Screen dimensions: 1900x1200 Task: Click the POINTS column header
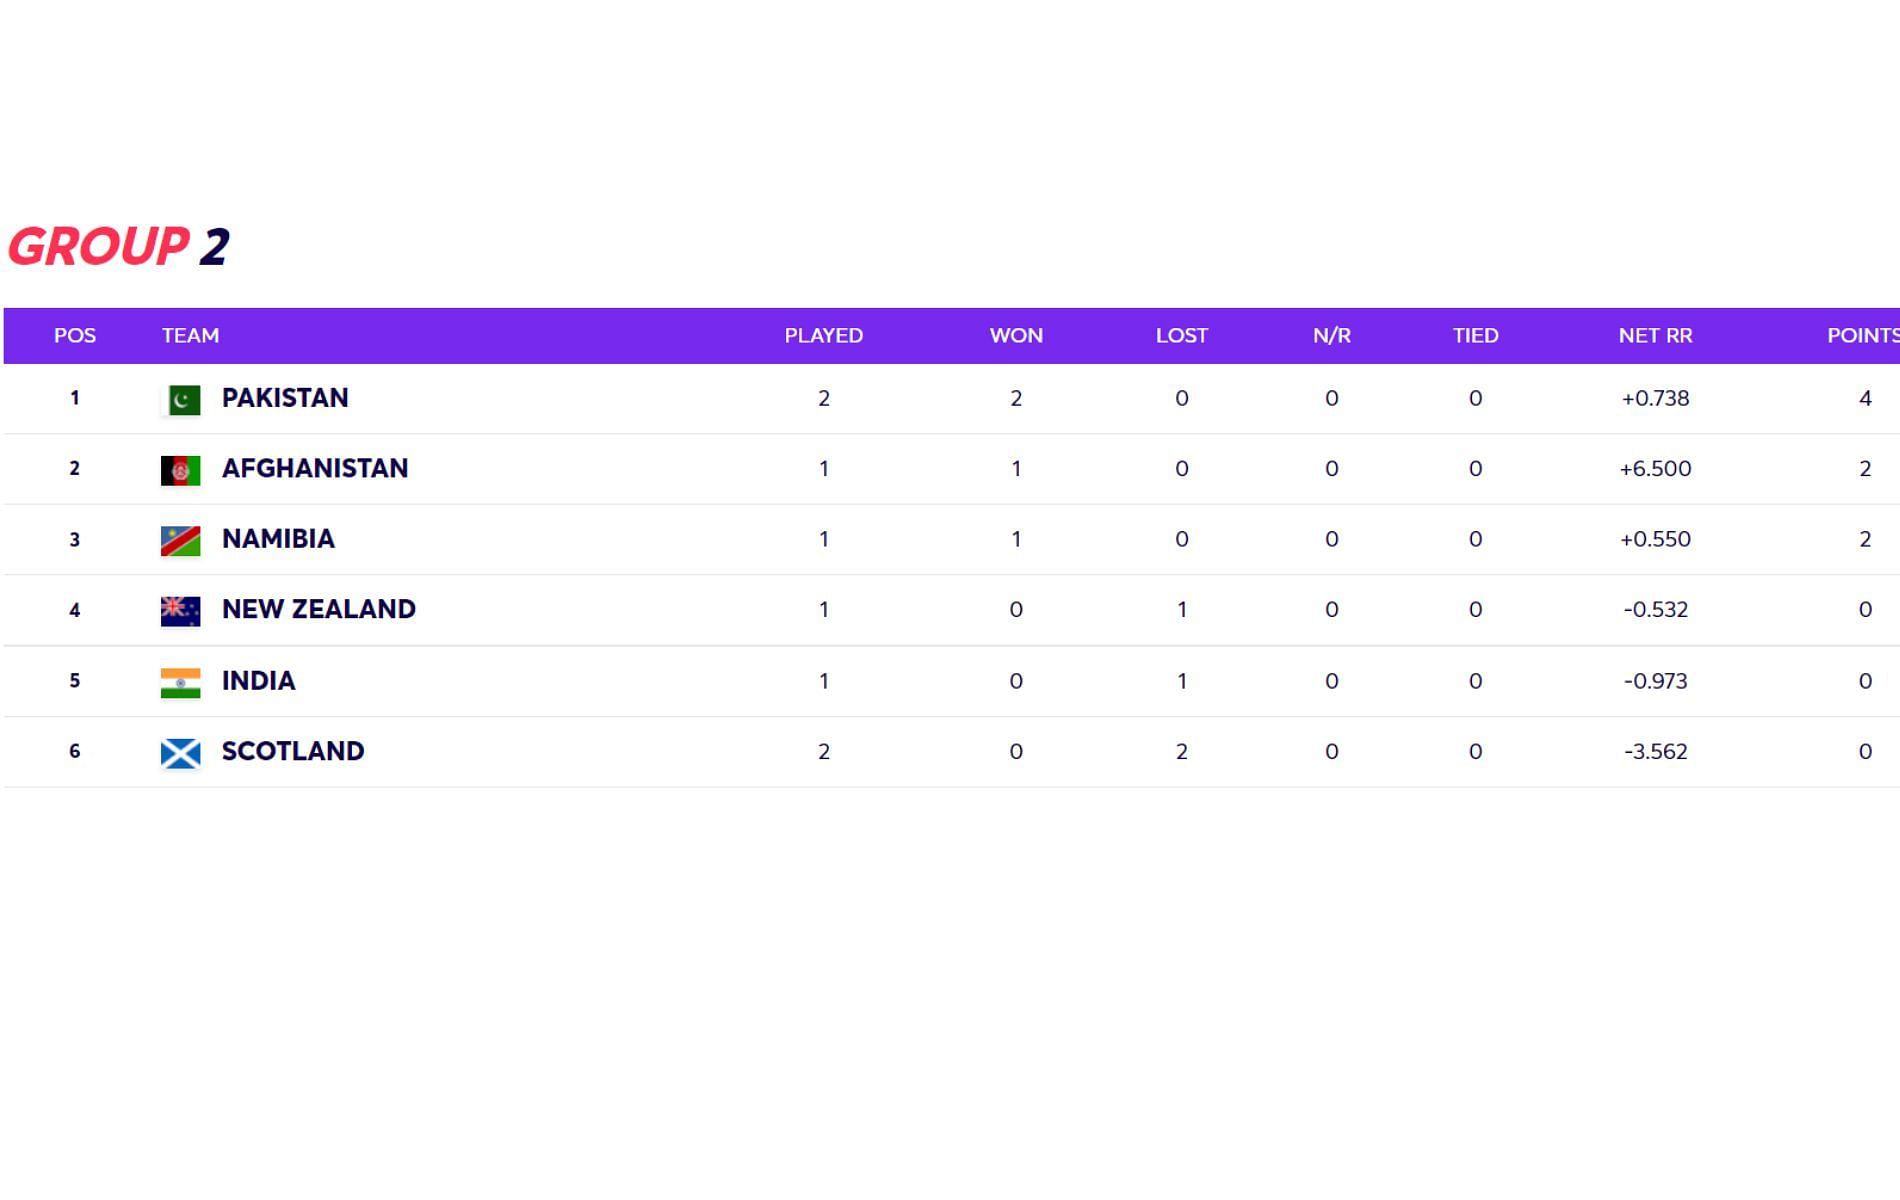click(1863, 336)
